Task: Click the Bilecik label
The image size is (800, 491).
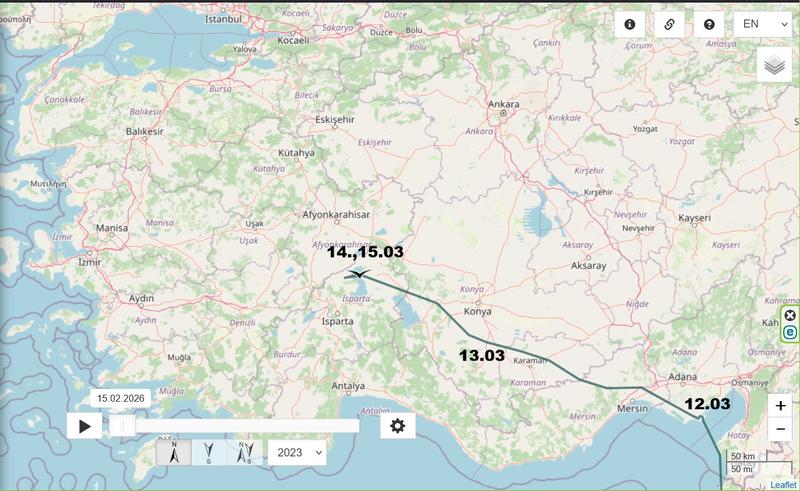Action: point(307,95)
